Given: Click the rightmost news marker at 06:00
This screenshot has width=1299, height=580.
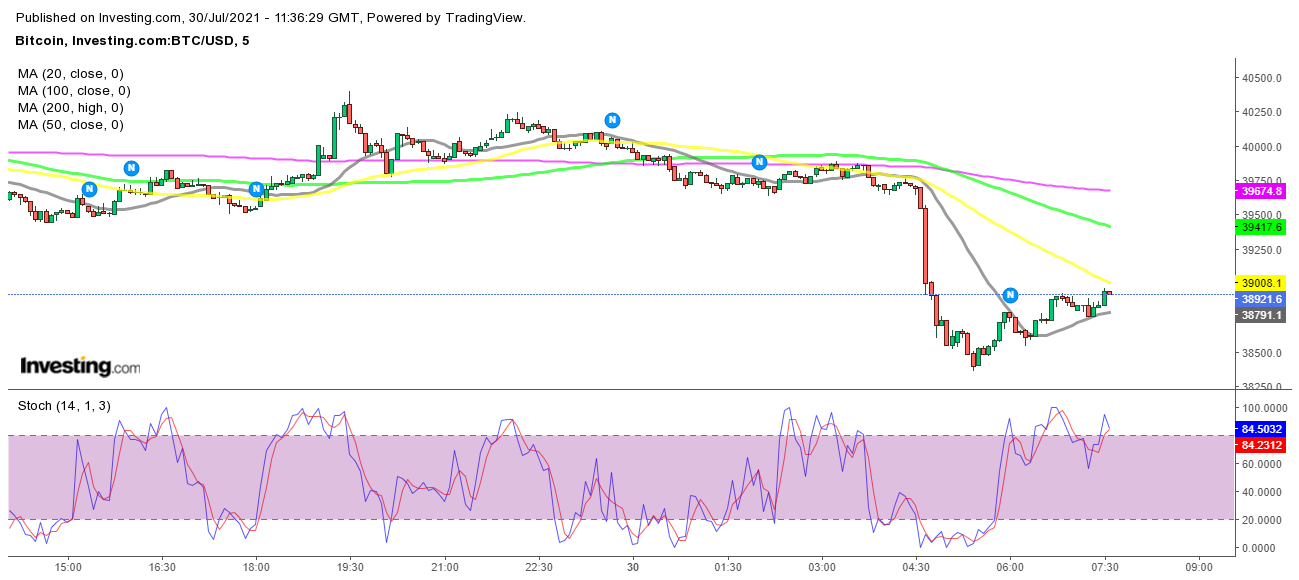Looking at the screenshot, I should point(1010,295).
